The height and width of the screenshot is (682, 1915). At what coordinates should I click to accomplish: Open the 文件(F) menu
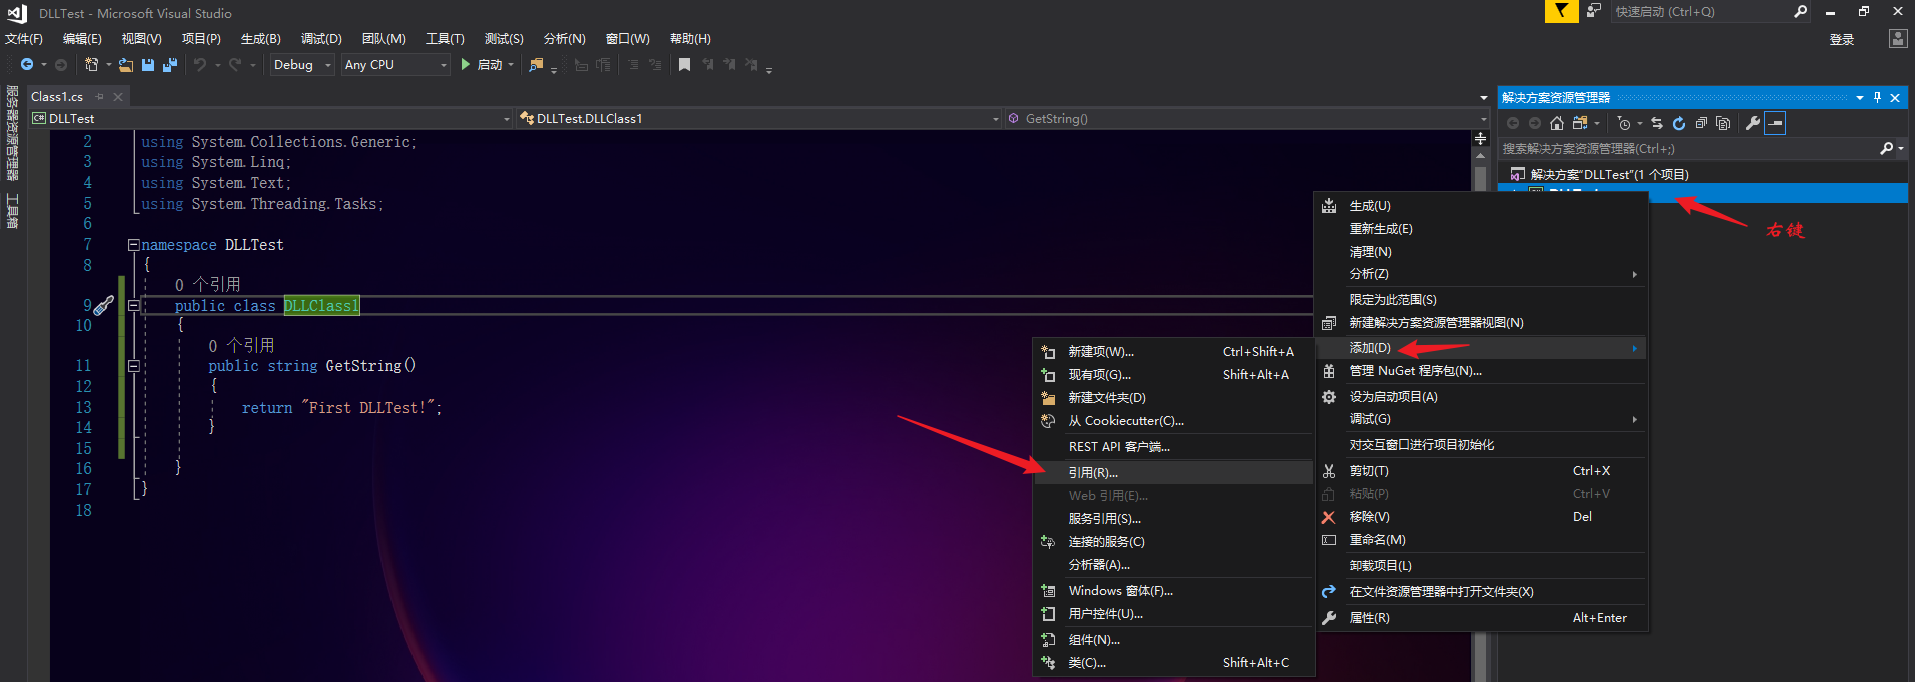coord(24,39)
